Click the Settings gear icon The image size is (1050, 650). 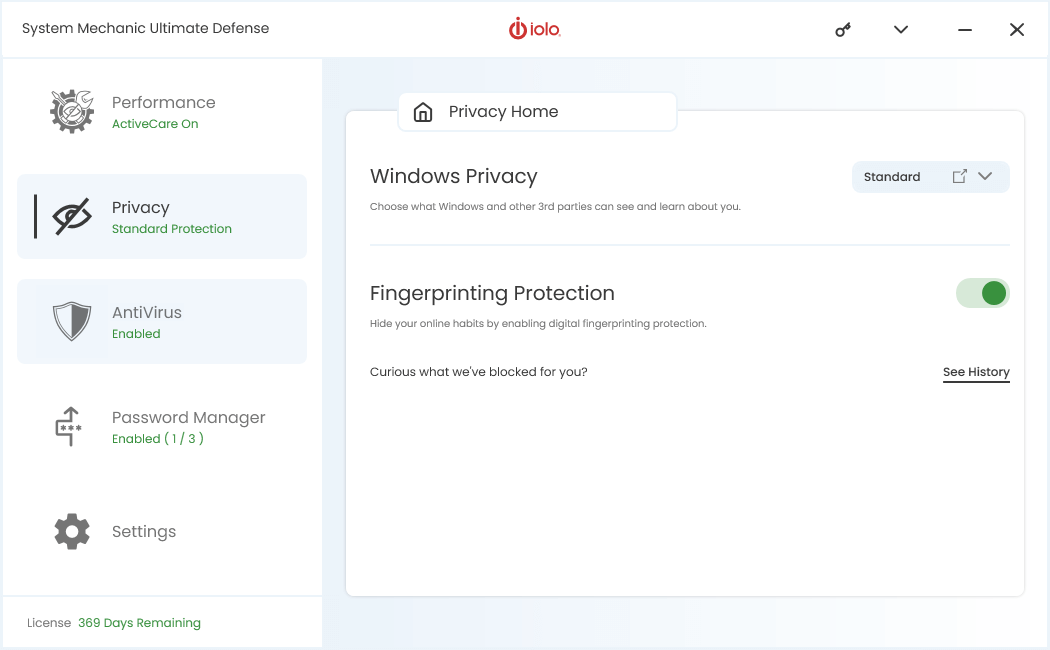click(72, 532)
